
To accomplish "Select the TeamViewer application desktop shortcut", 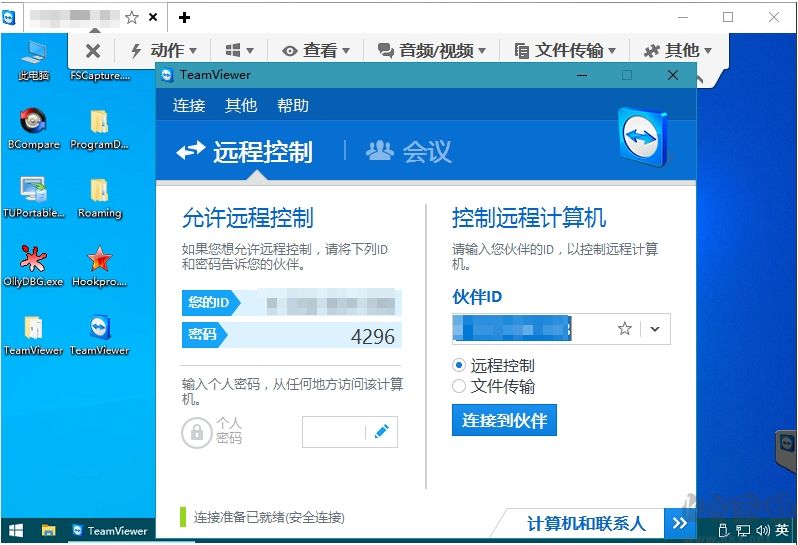I will click(x=99, y=335).
